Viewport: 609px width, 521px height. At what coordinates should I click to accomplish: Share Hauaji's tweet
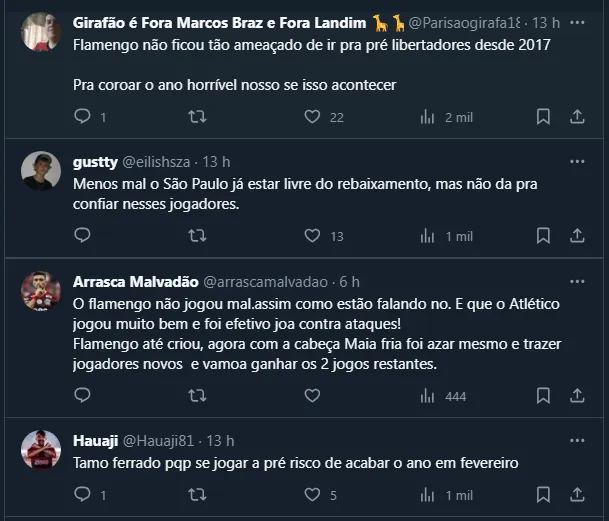[577, 494]
